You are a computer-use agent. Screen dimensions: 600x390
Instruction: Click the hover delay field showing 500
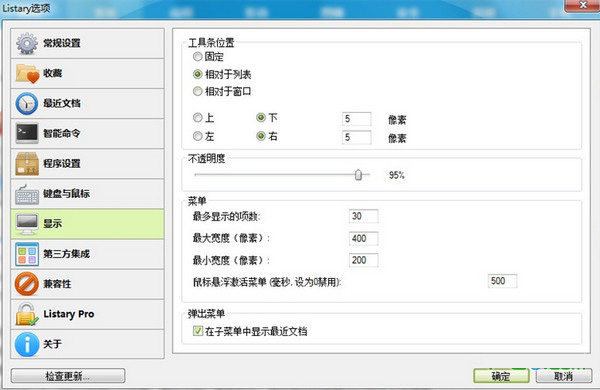pyautogui.click(x=502, y=281)
